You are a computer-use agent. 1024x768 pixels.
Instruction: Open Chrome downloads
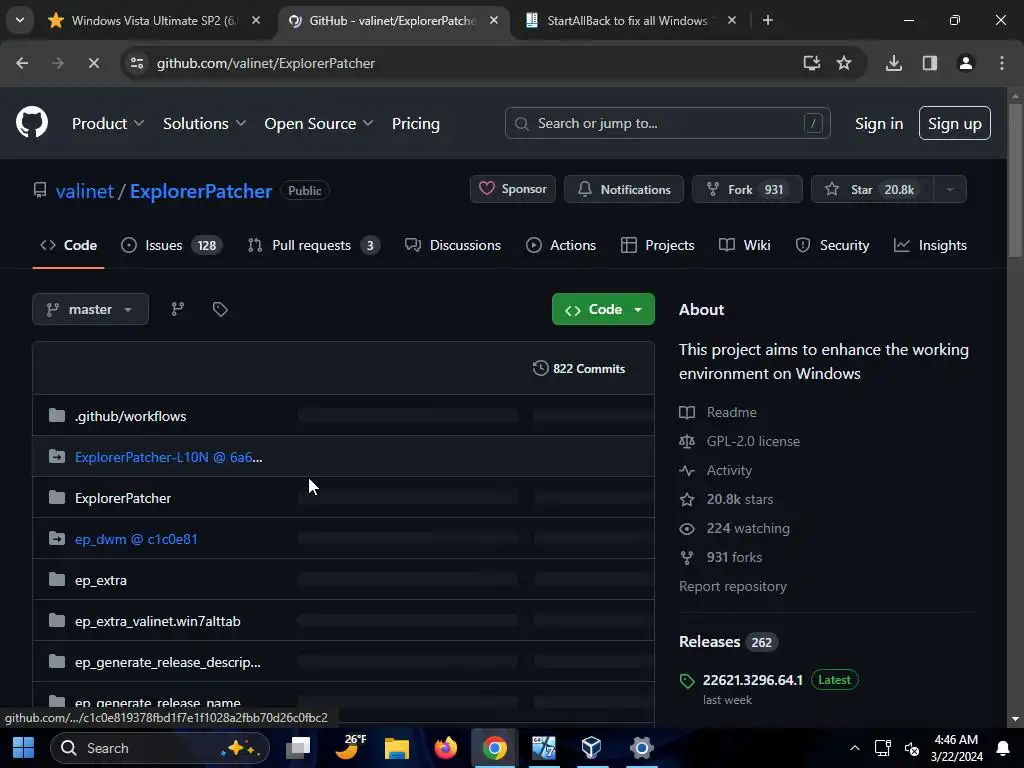pos(893,63)
